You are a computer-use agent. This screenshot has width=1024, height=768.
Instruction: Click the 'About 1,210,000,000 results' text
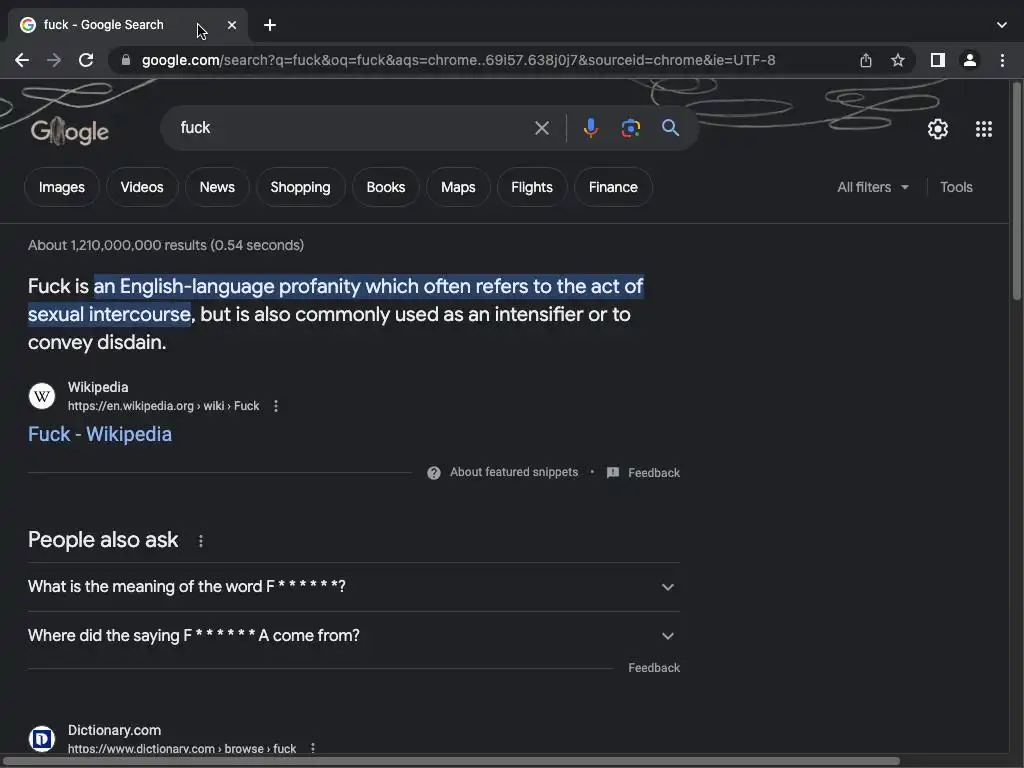click(166, 246)
